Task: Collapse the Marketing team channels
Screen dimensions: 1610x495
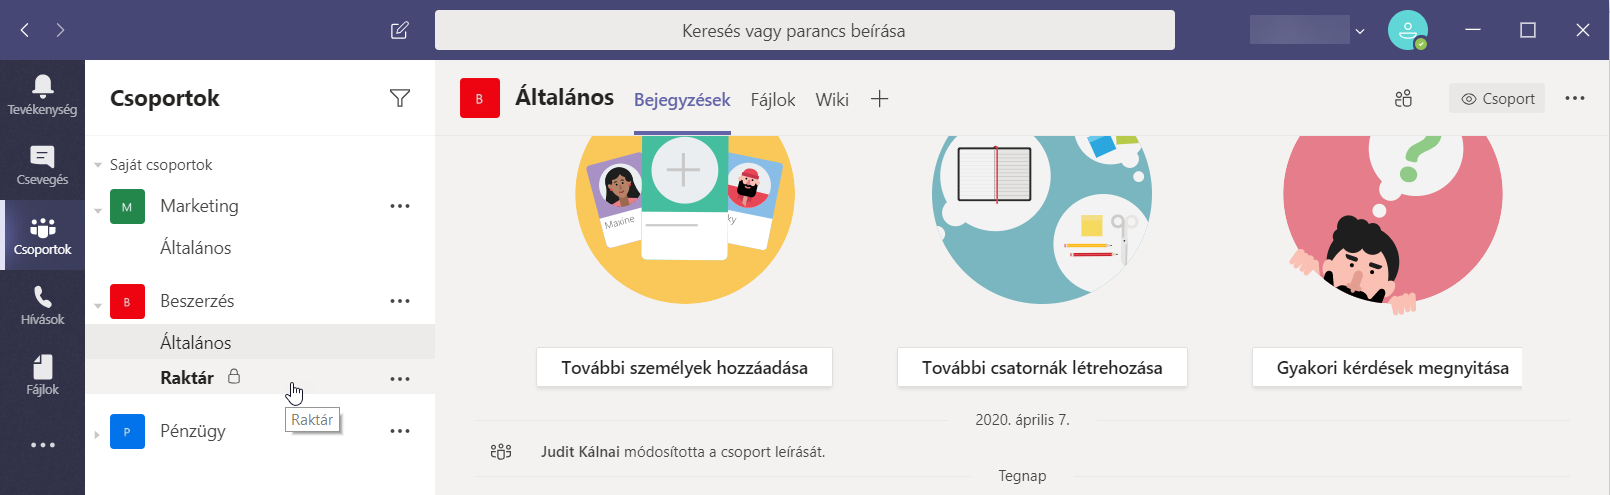Action: click(98, 210)
